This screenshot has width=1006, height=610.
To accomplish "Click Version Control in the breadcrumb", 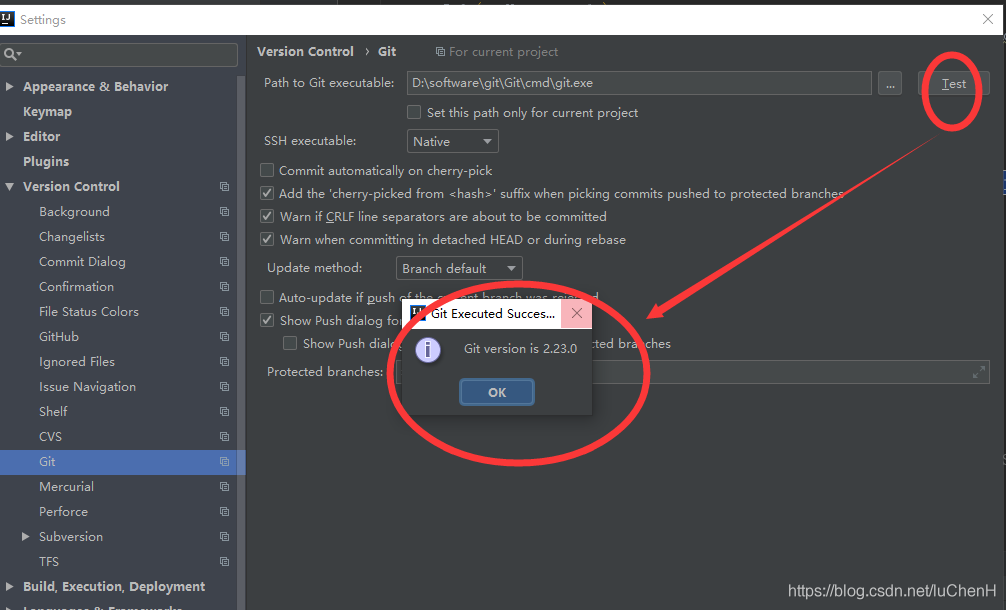I will pos(305,51).
